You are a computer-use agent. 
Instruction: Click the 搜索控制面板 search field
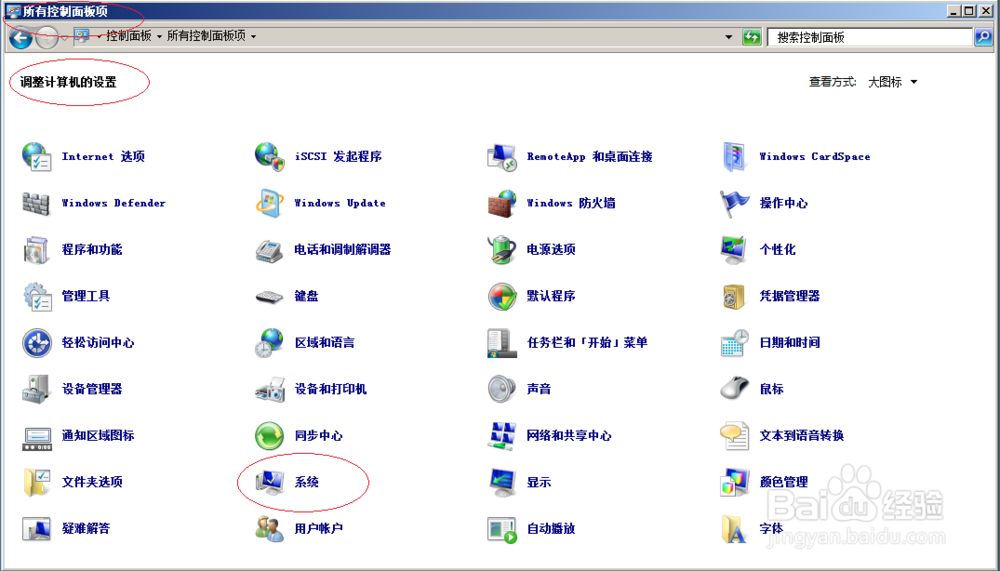tap(871, 37)
